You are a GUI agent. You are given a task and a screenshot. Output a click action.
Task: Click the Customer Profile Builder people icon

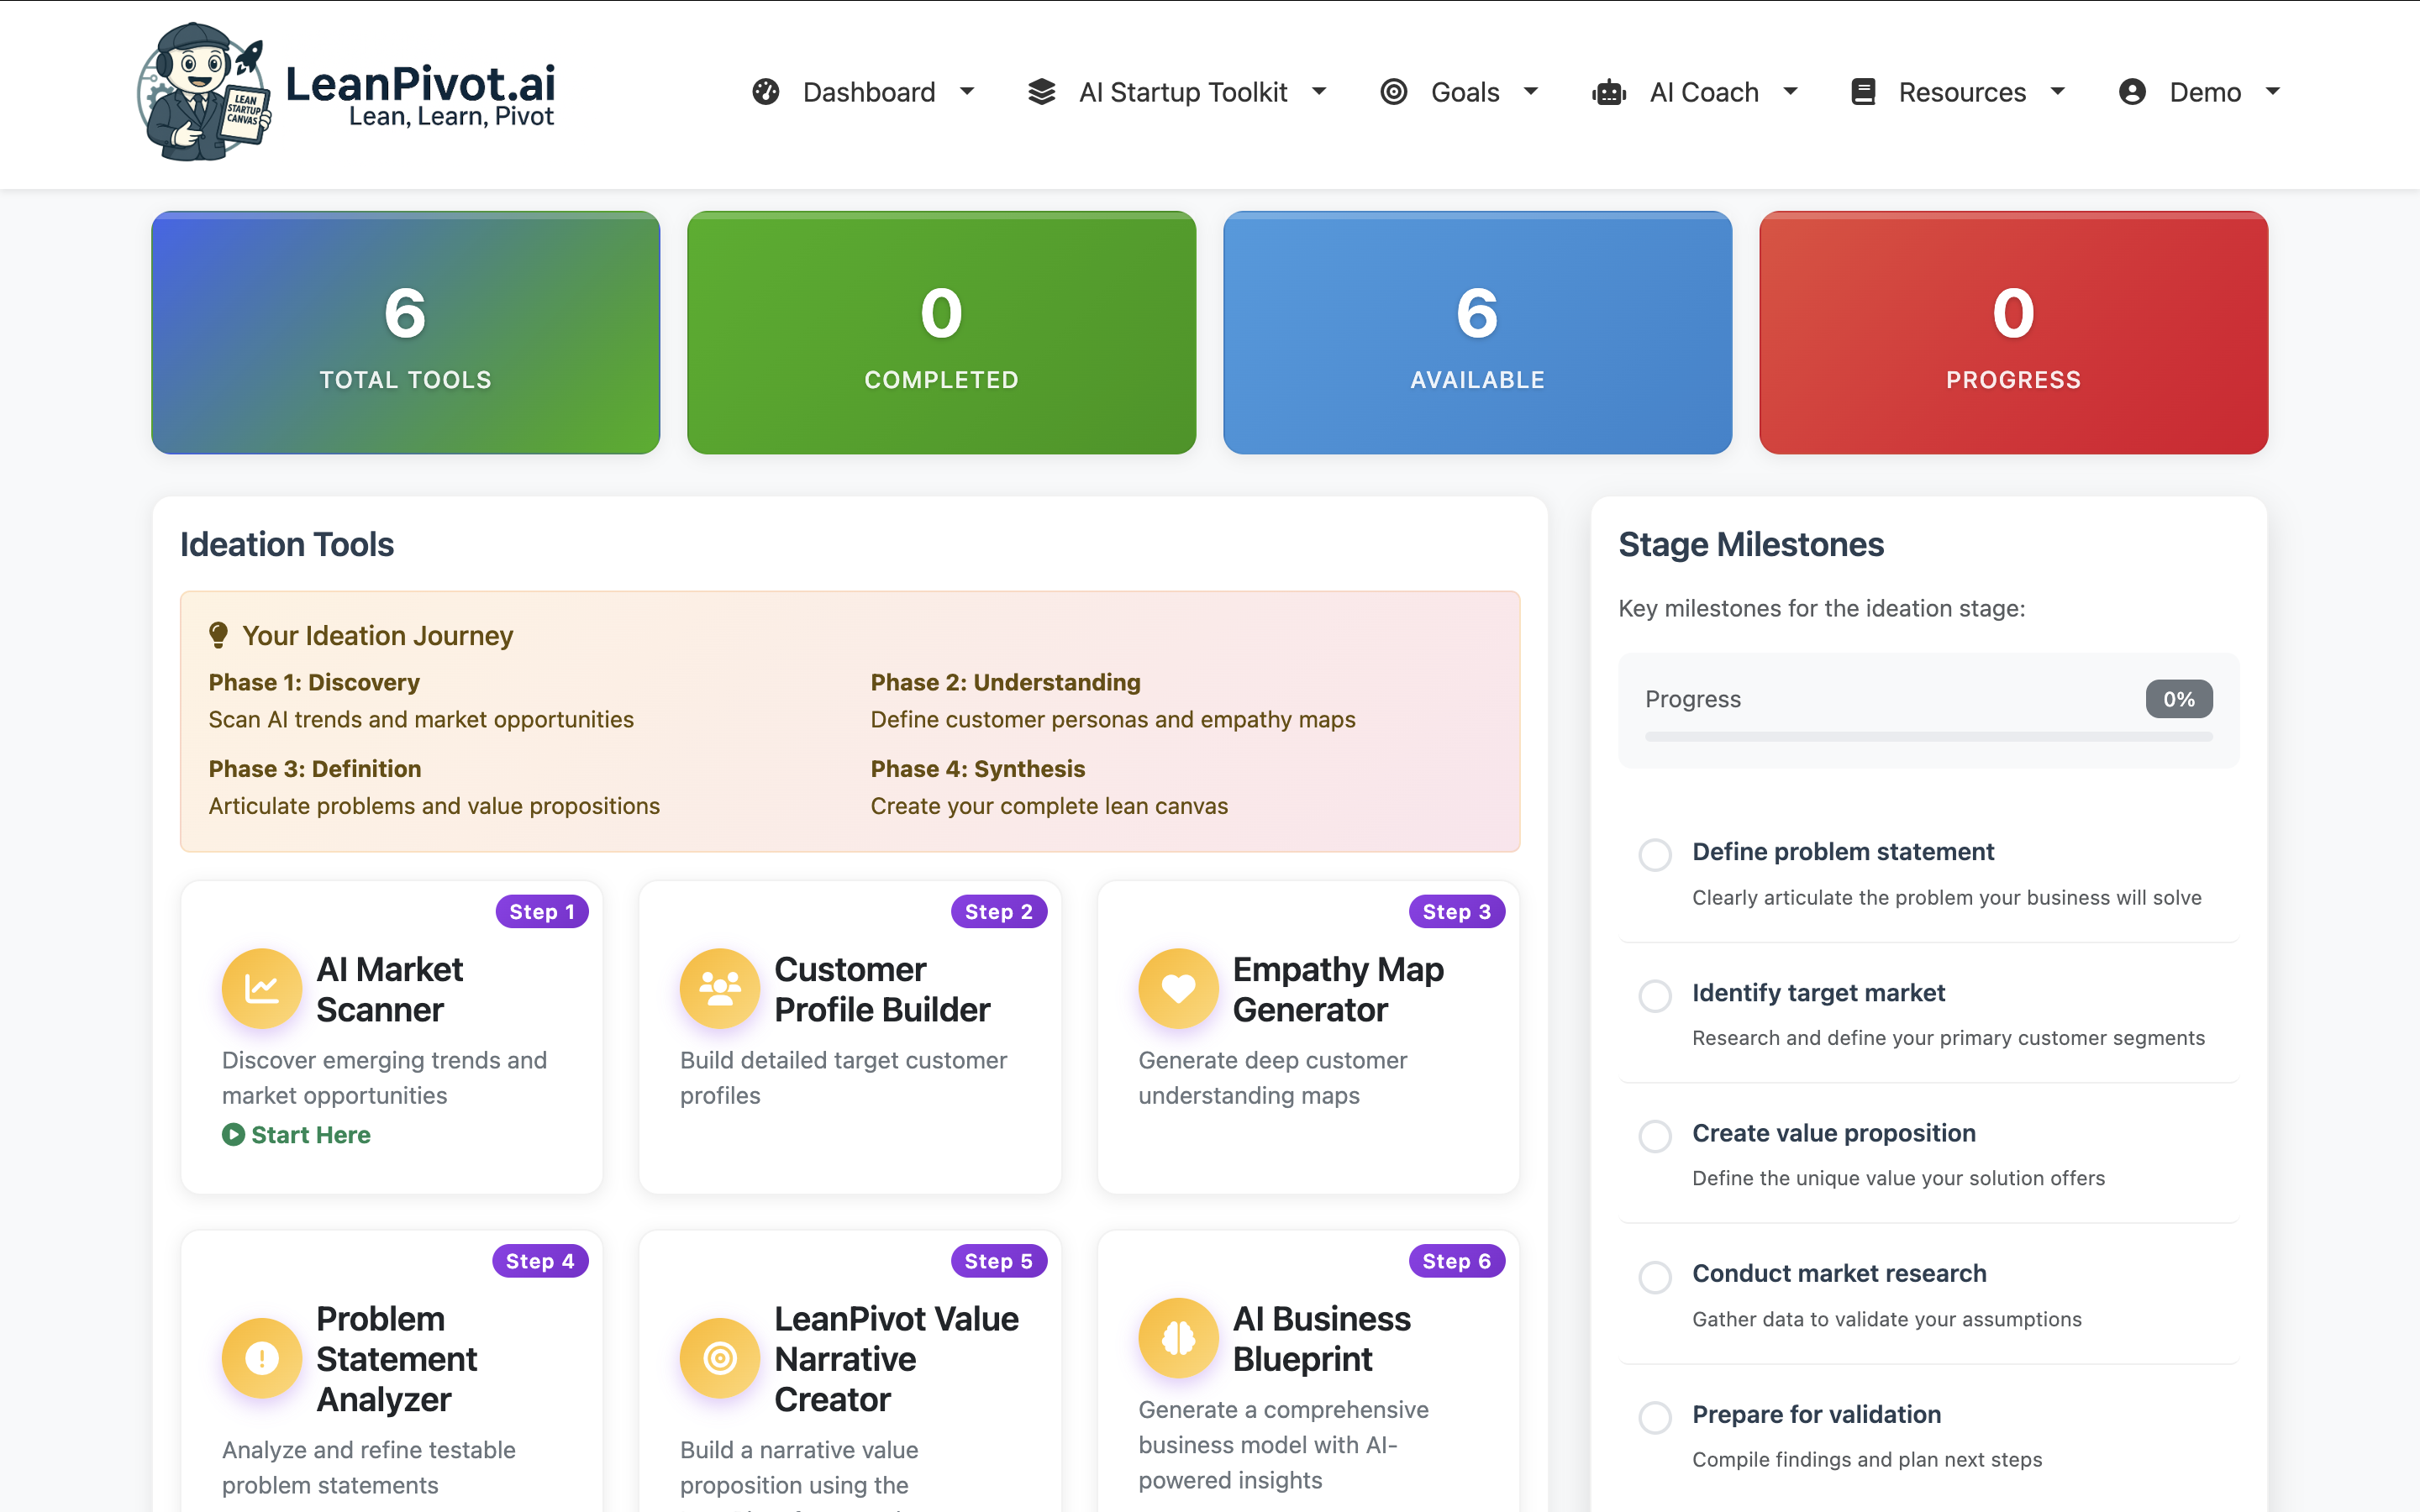719,988
